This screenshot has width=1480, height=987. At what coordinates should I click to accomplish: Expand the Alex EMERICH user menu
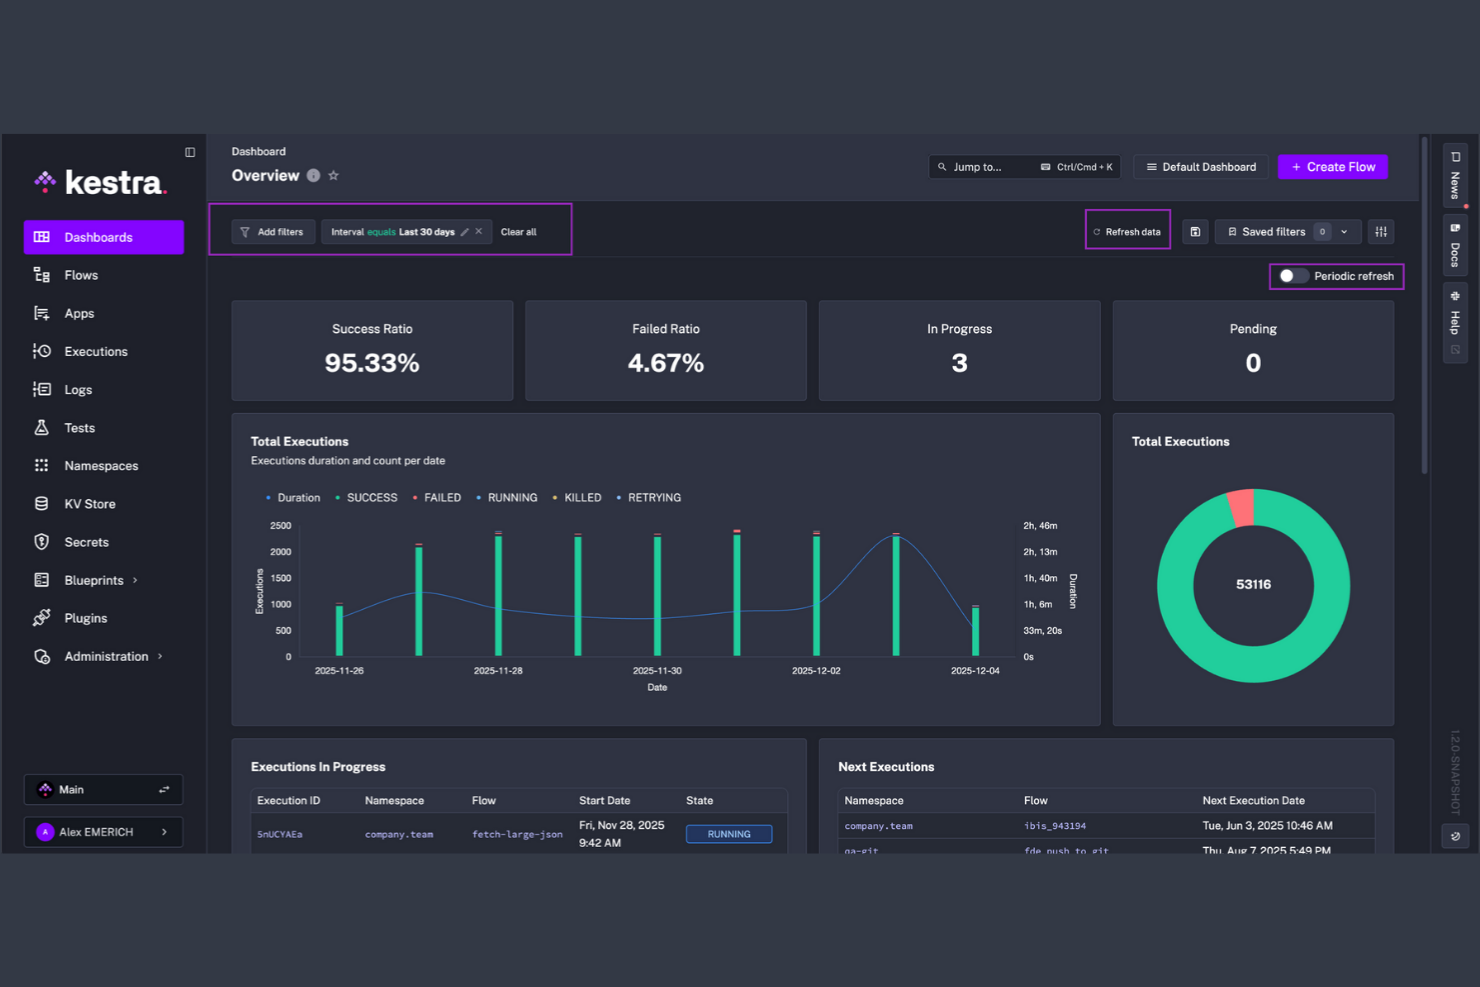click(103, 831)
